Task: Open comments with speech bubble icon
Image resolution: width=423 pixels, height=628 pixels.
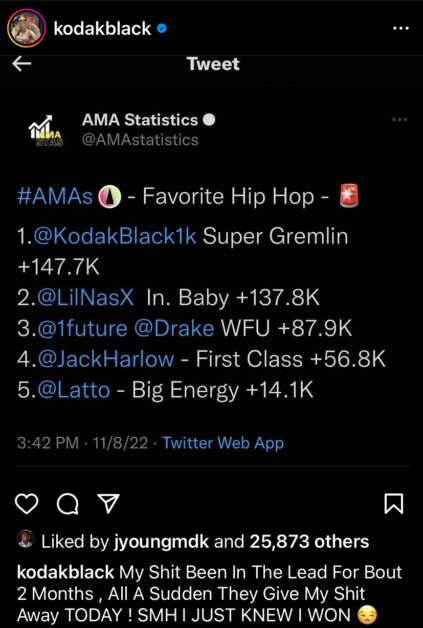Action: 68,504
